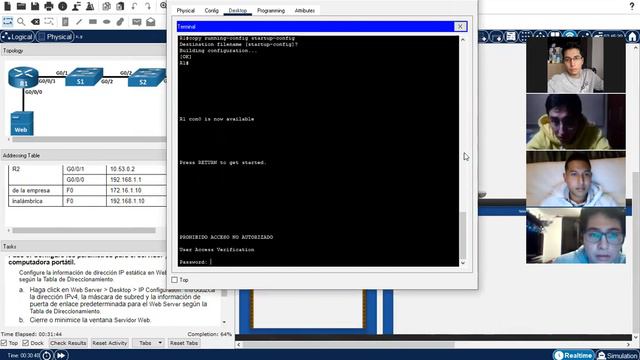Toggle the Top checkbox in activity panel

click(x=4, y=343)
